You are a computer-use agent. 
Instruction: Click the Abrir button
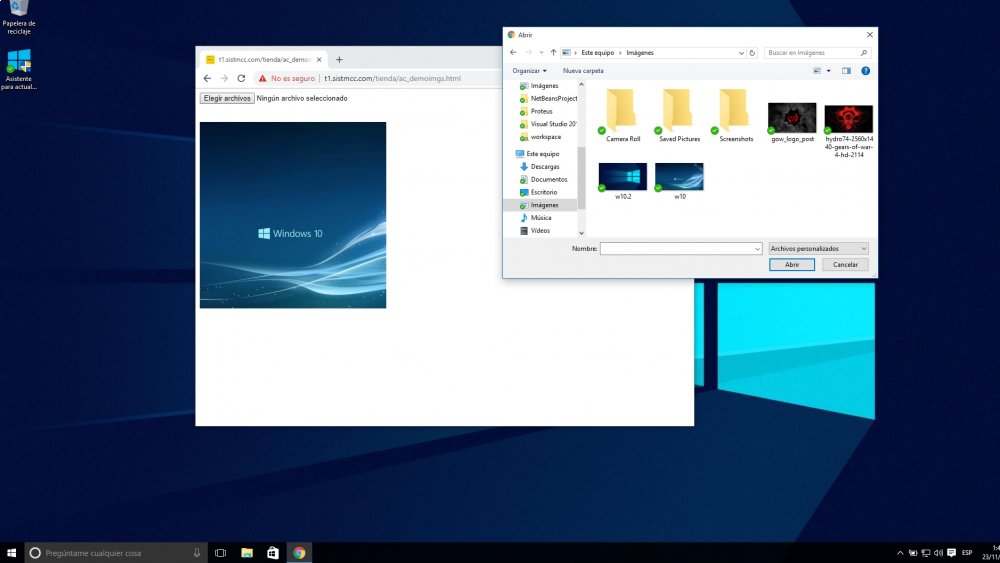[x=791, y=265]
